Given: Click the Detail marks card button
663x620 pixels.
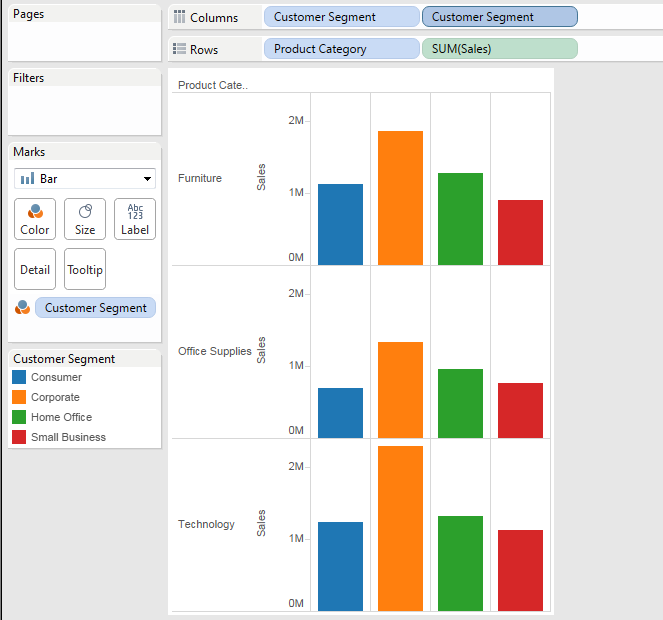Looking at the screenshot, I should tap(35, 269).
